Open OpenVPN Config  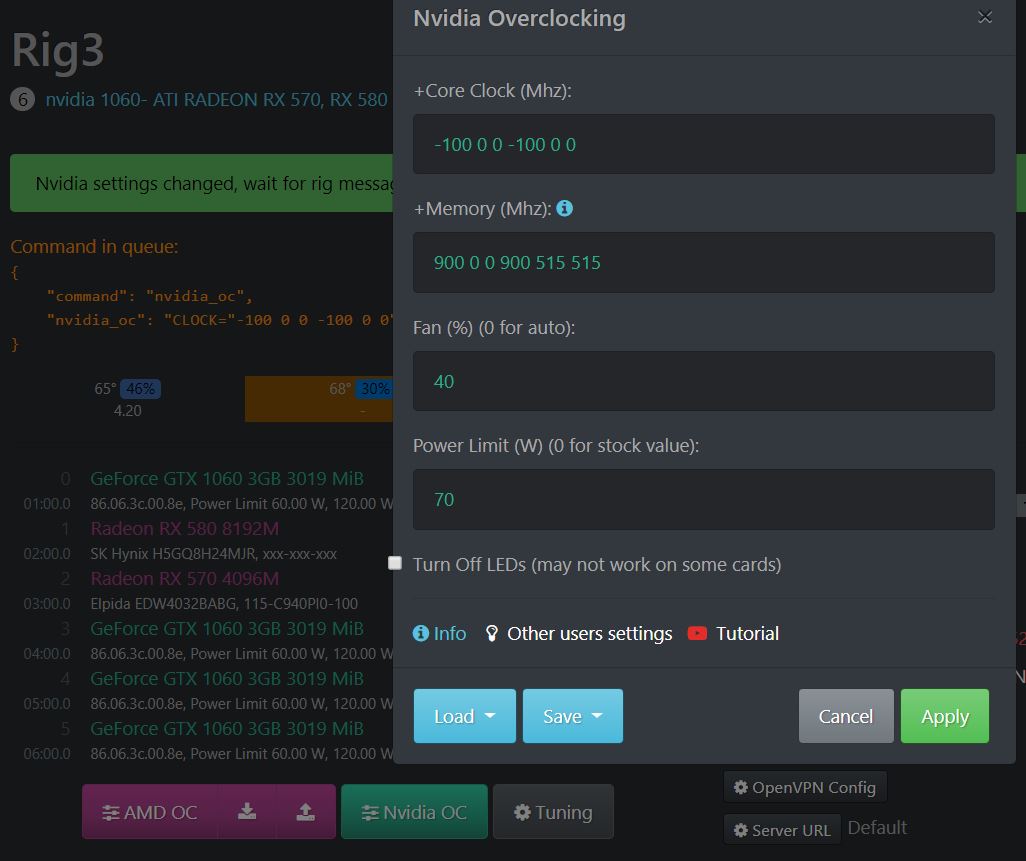[x=805, y=787]
